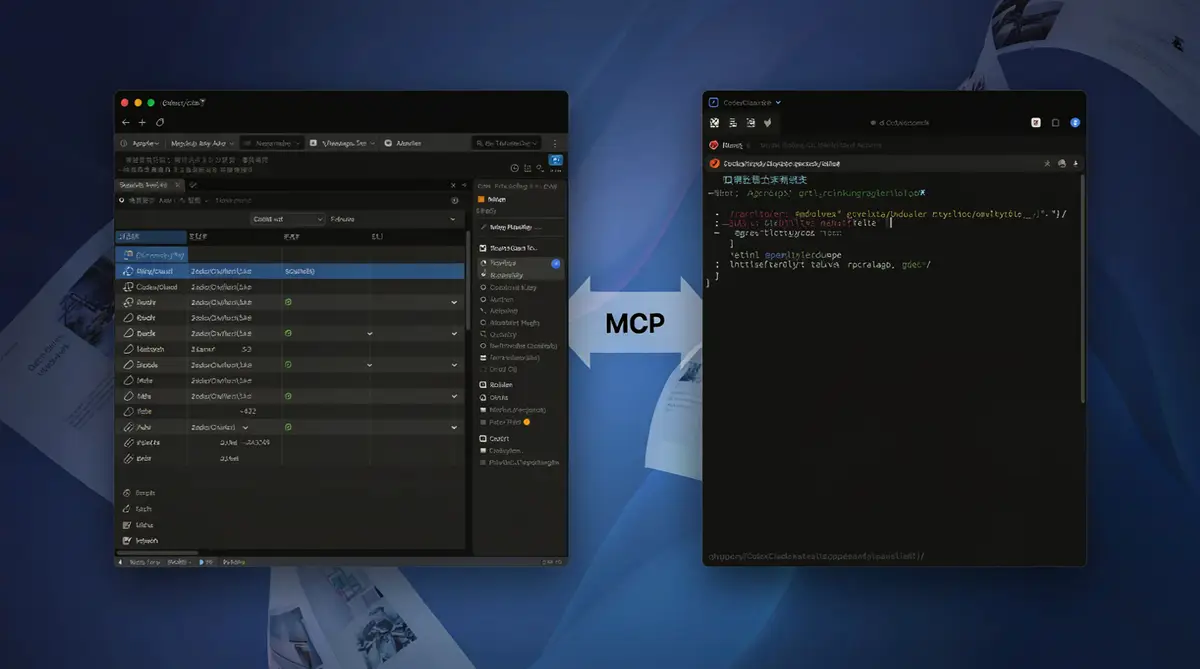Open the left combo box above the table
Screen dimensions: 1200x669
287,218
